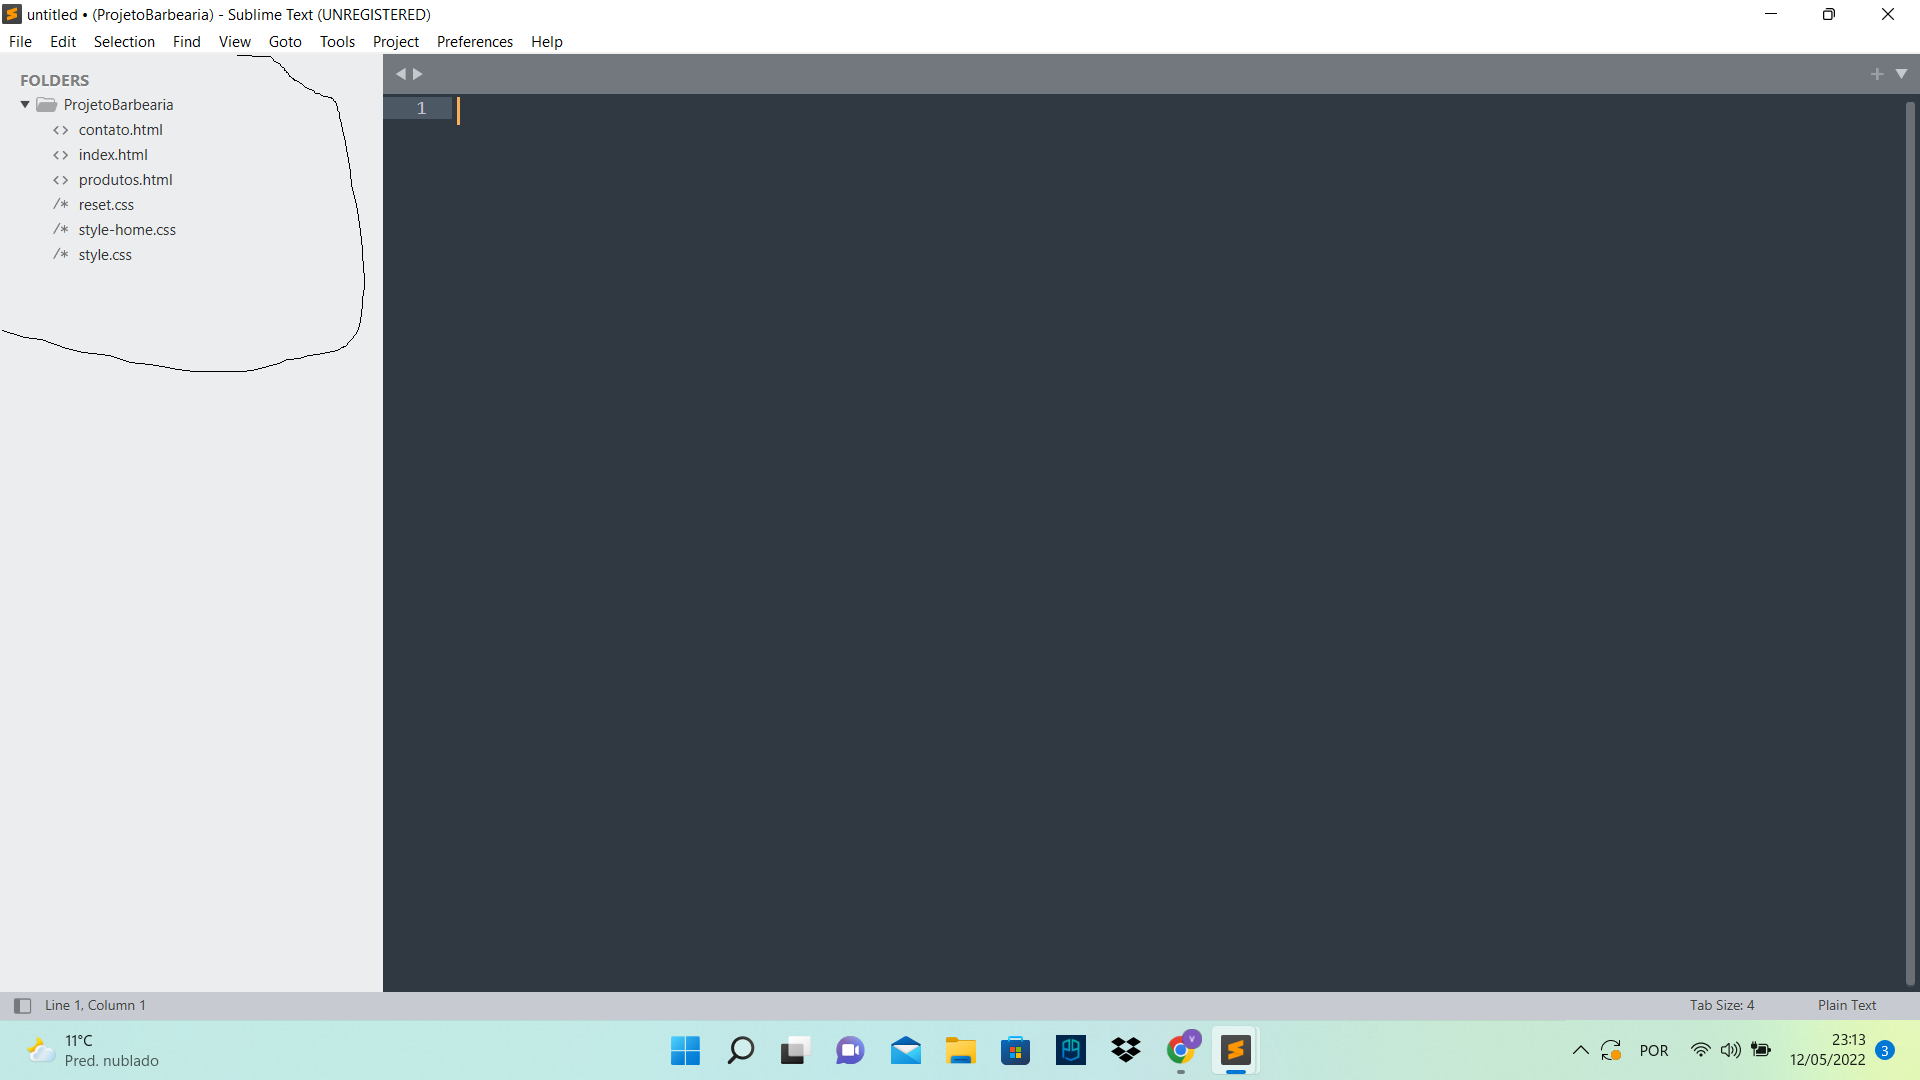This screenshot has width=1920, height=1080.
Task: Click the Plain Text language selector
Action: point(1846,1005)
